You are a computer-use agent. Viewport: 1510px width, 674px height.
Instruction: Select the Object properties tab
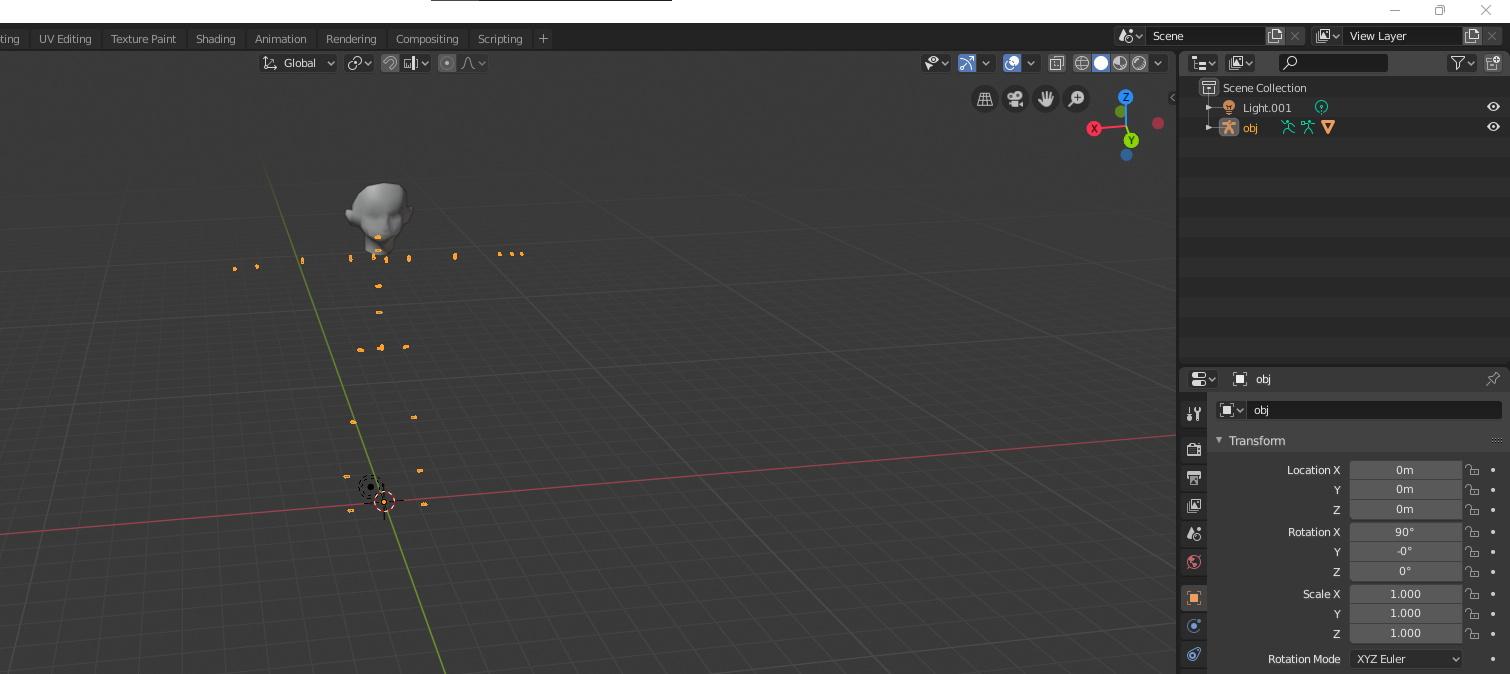click(x=1193, y=597)
